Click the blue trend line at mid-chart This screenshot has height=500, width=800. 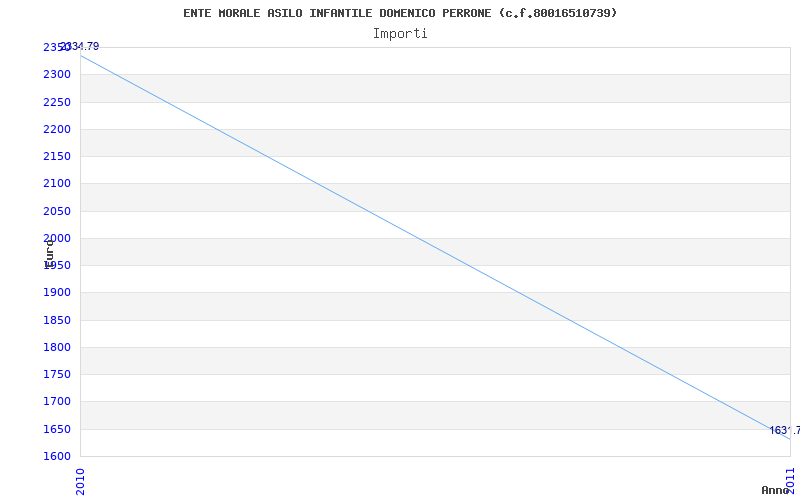pos(435,247)
